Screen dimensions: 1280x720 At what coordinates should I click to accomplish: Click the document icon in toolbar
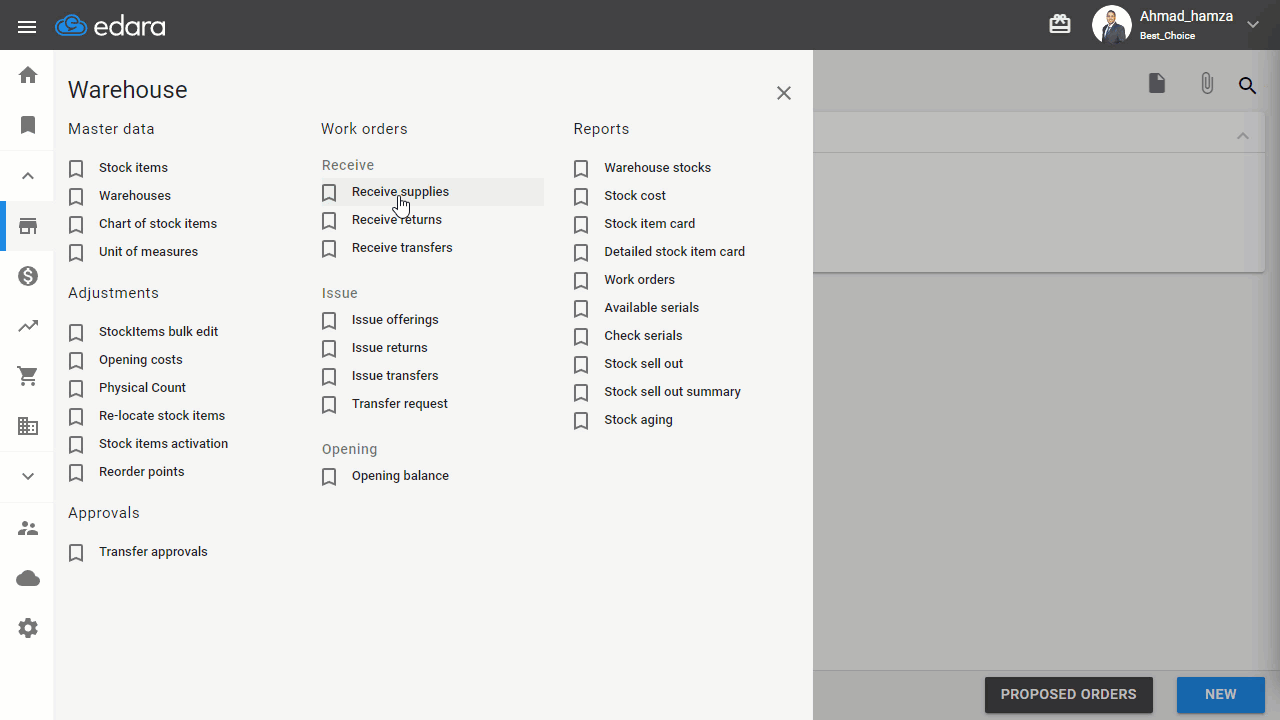coord(1157,83)
